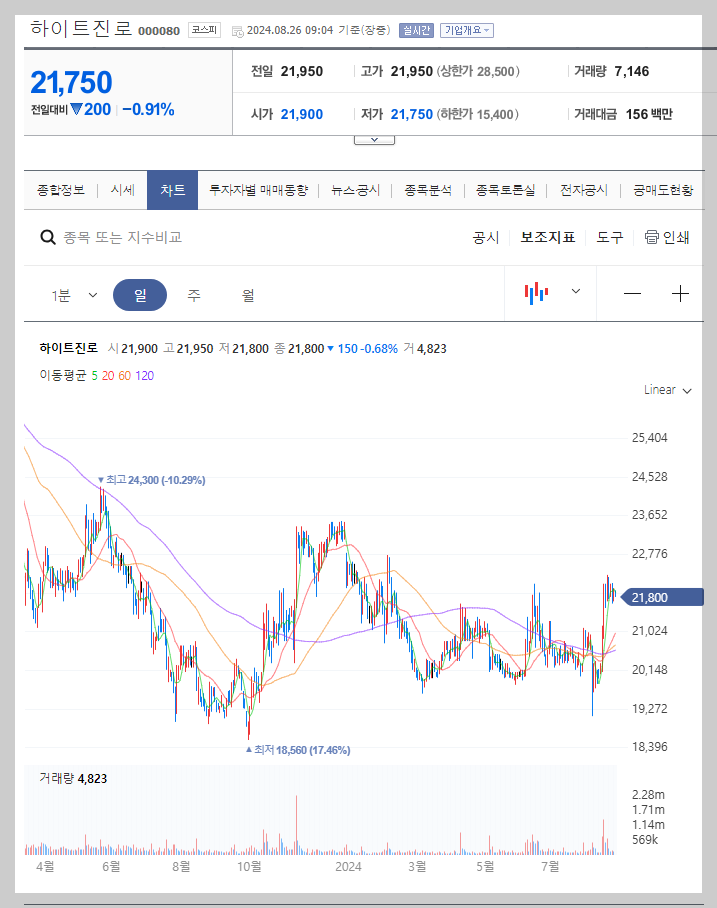Click the 공시 disclosure button
Image resolution: width=717 pixels, height=908 pixels.
click(485, 238)
